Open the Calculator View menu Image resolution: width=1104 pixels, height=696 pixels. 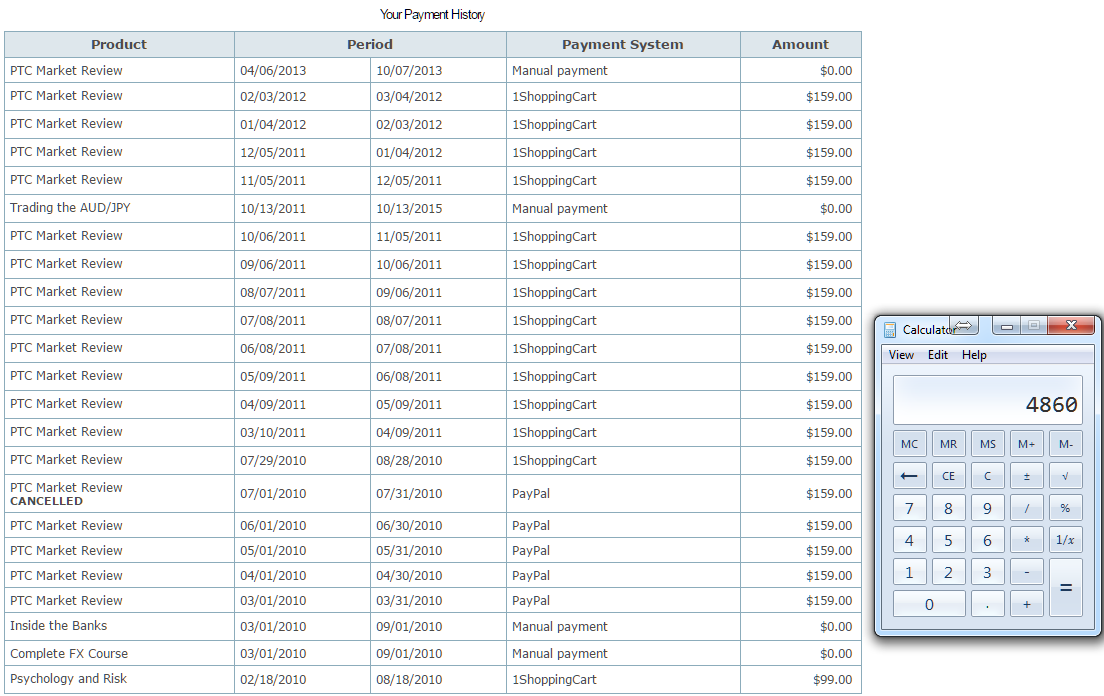click(x=901, y=355)
